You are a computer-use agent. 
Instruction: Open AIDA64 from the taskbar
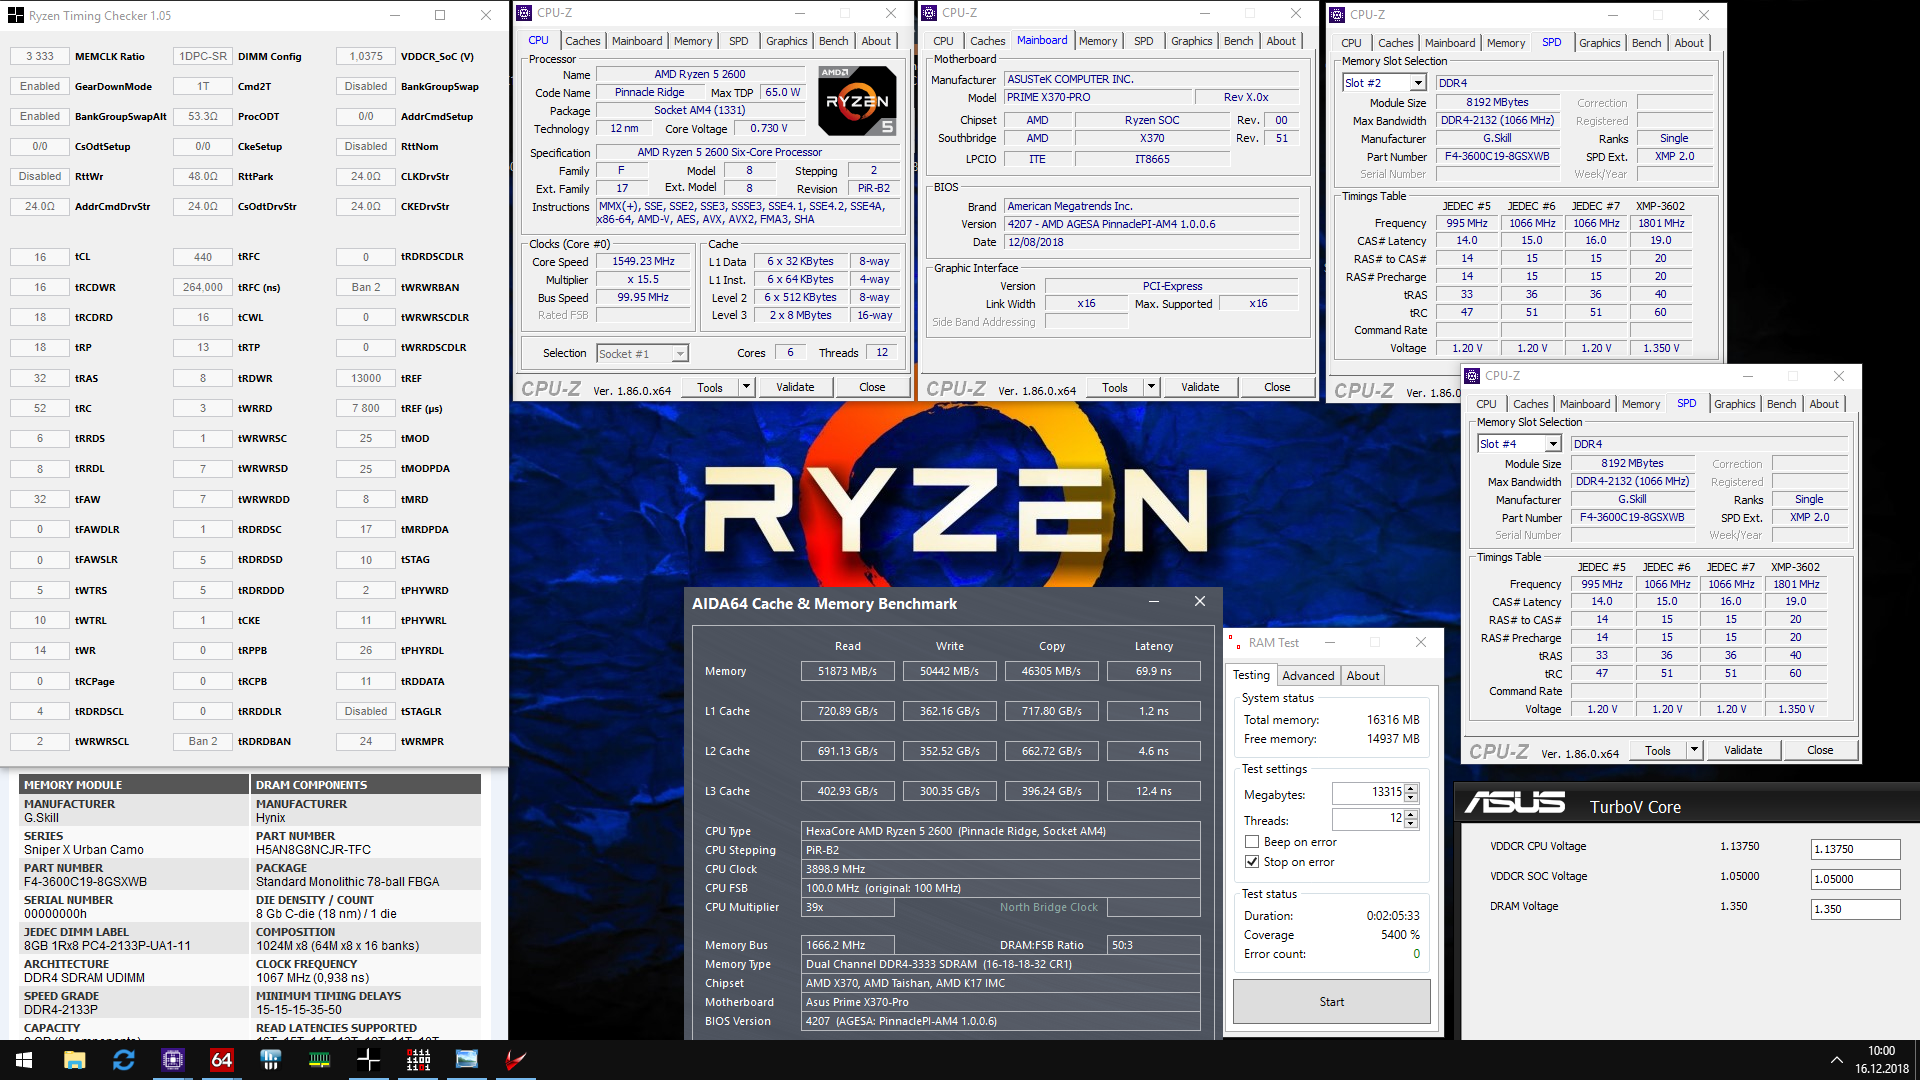[x=220, y=1060]
